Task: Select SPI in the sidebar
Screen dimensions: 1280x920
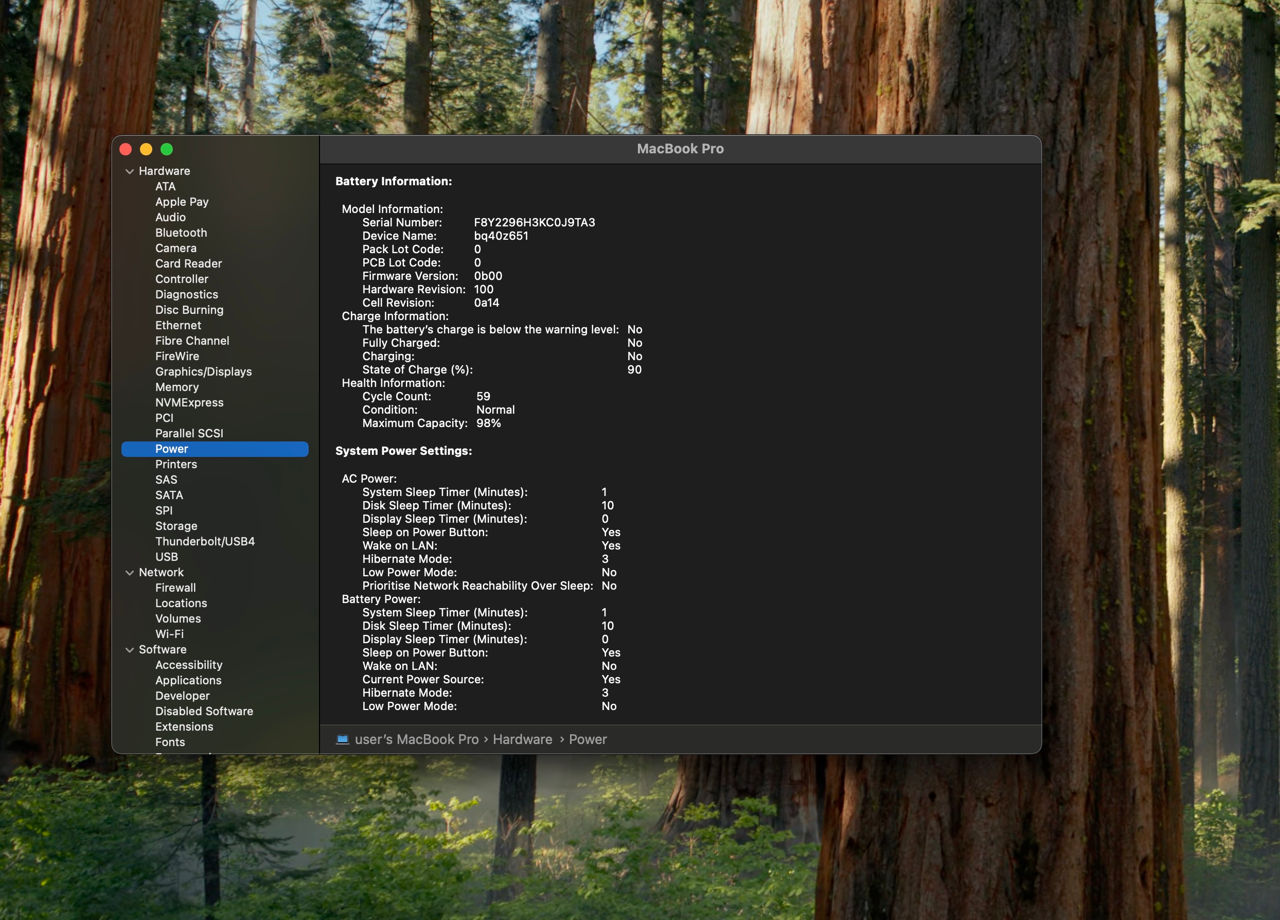Action: (x=164, y=511)
